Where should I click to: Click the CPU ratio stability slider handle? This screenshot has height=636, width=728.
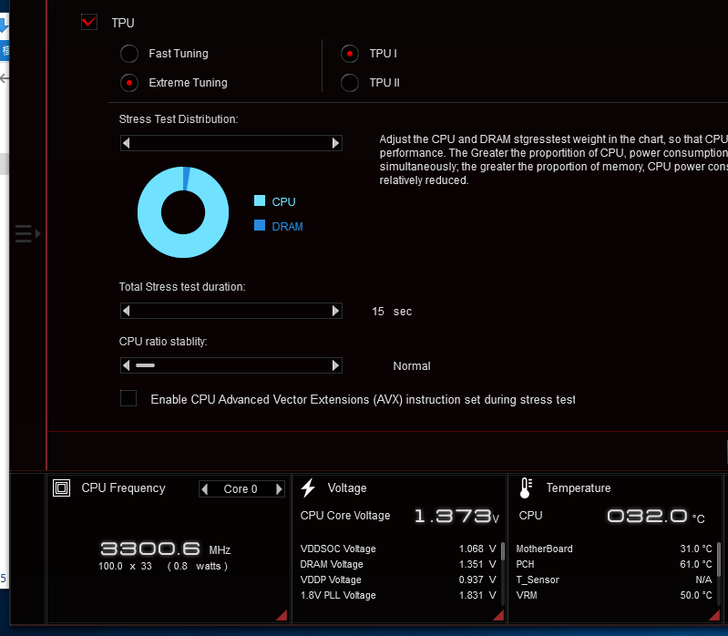[x=145, y=366]
